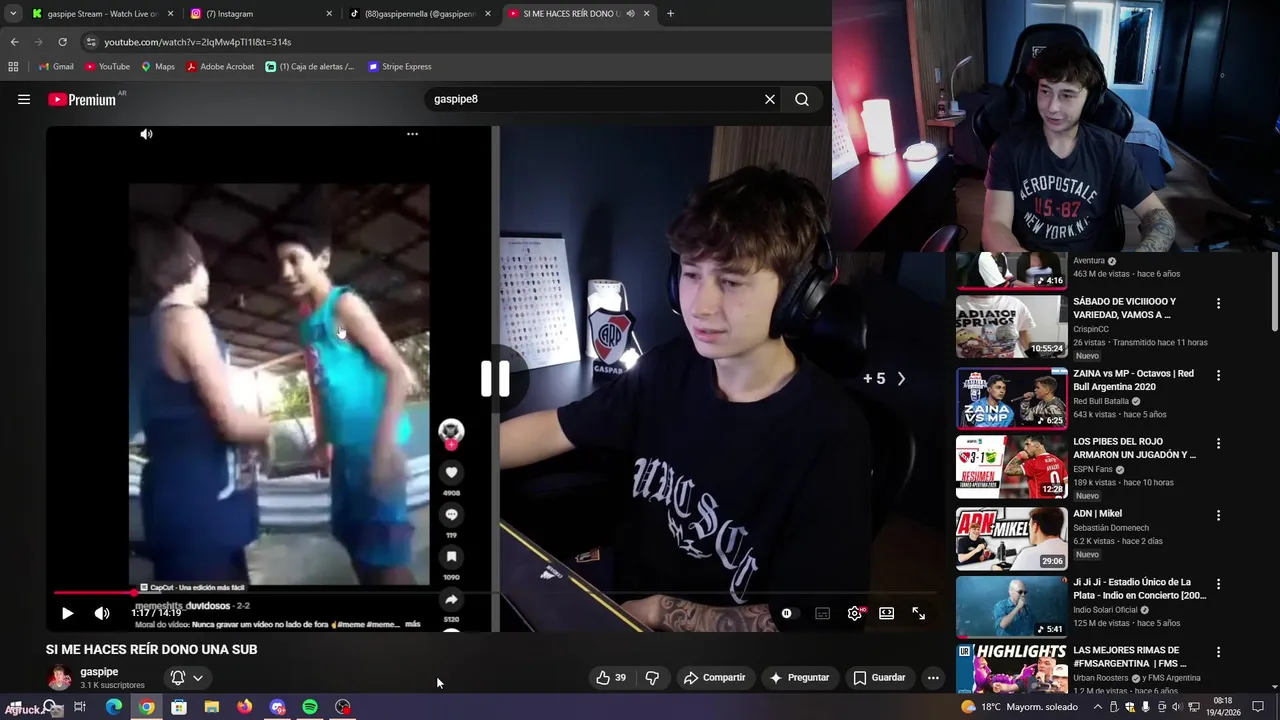
Task: Click the YouTube URL address bar
Action: (455, 42)
